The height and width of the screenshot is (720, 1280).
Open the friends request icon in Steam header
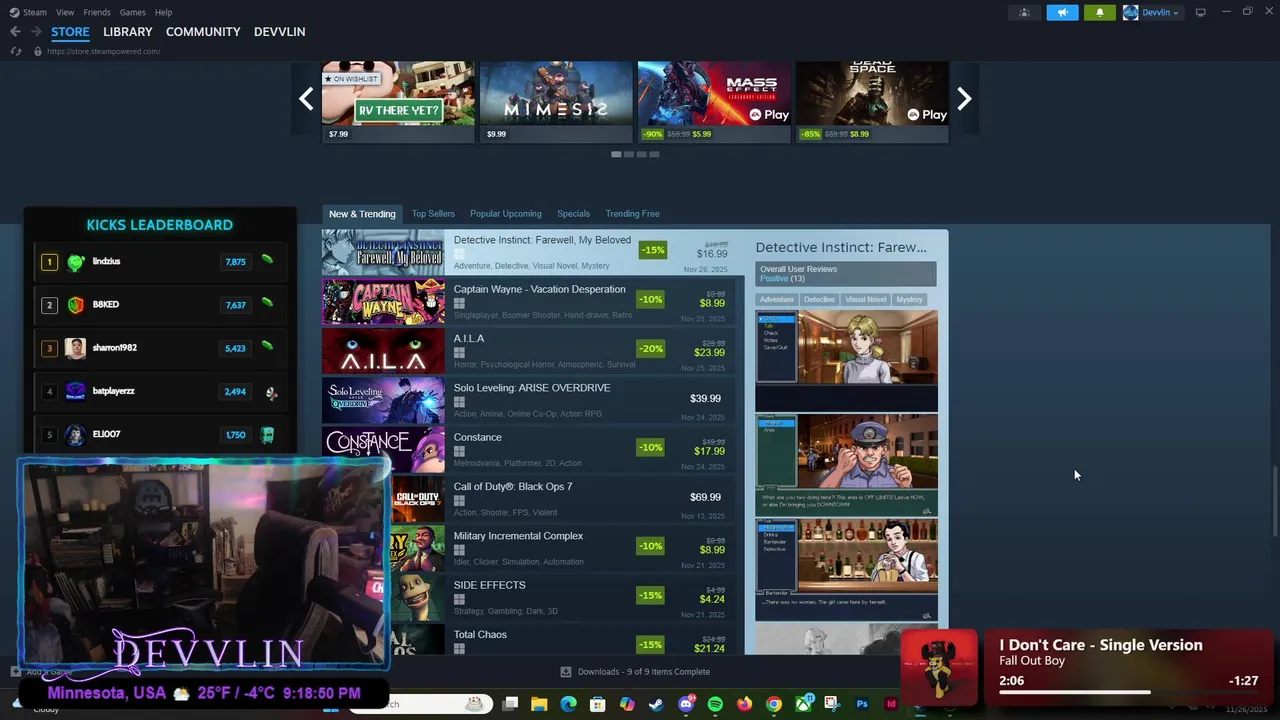pos(1024,12)
